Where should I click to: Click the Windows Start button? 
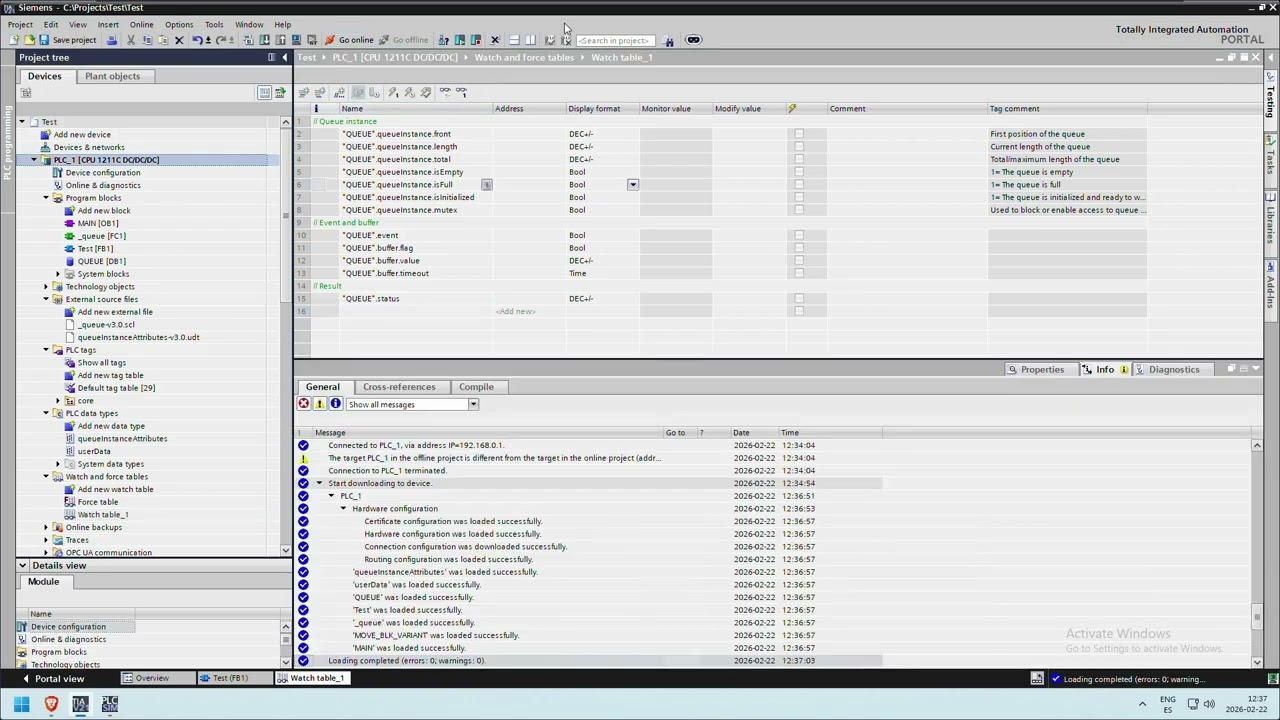click(x=21, y=704)
